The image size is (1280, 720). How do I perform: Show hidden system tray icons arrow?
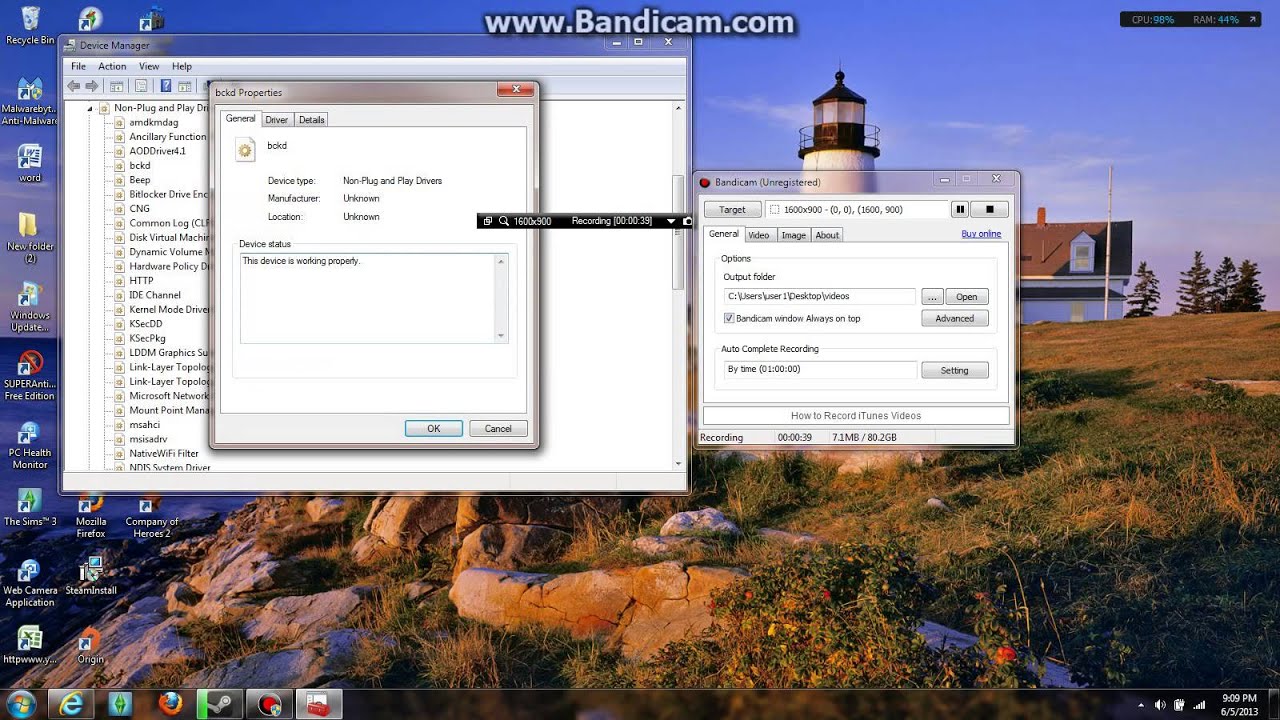pyautogui.click(x=1141, y=705)
